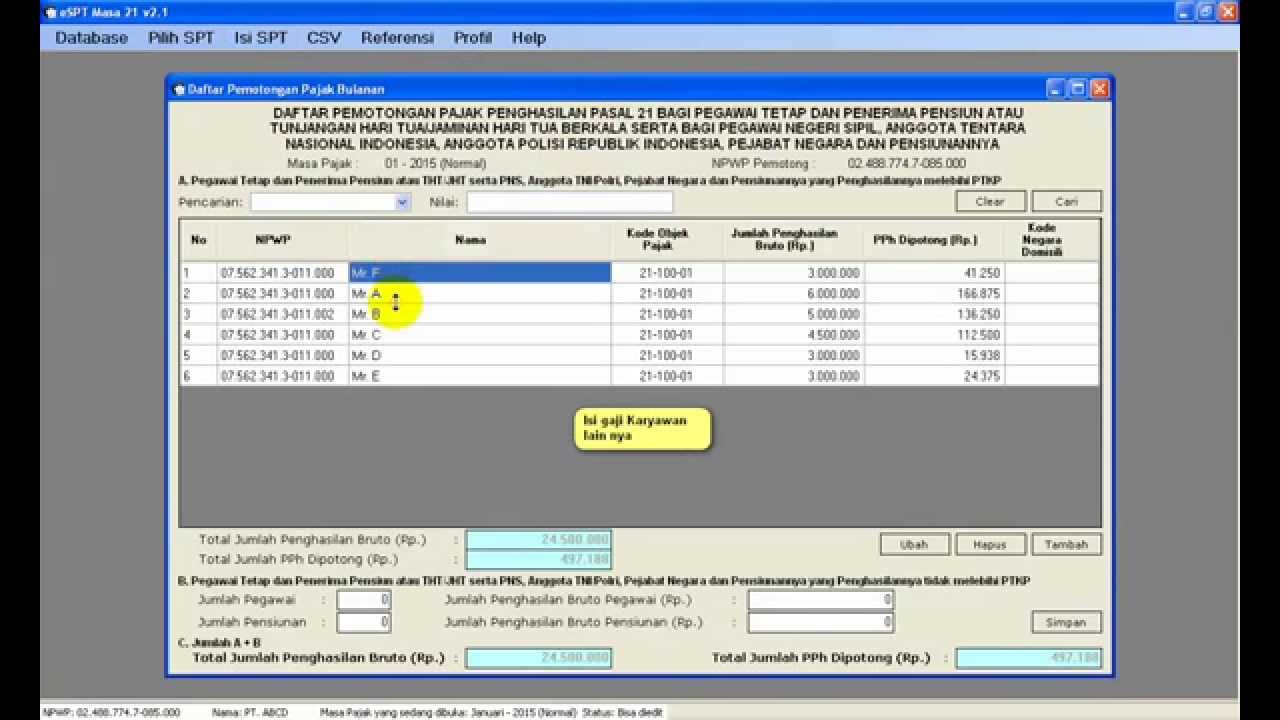Select the Mr. A name cell
Image resolution: width=1280 pixels, height=720 pixels.
[479, 294]
